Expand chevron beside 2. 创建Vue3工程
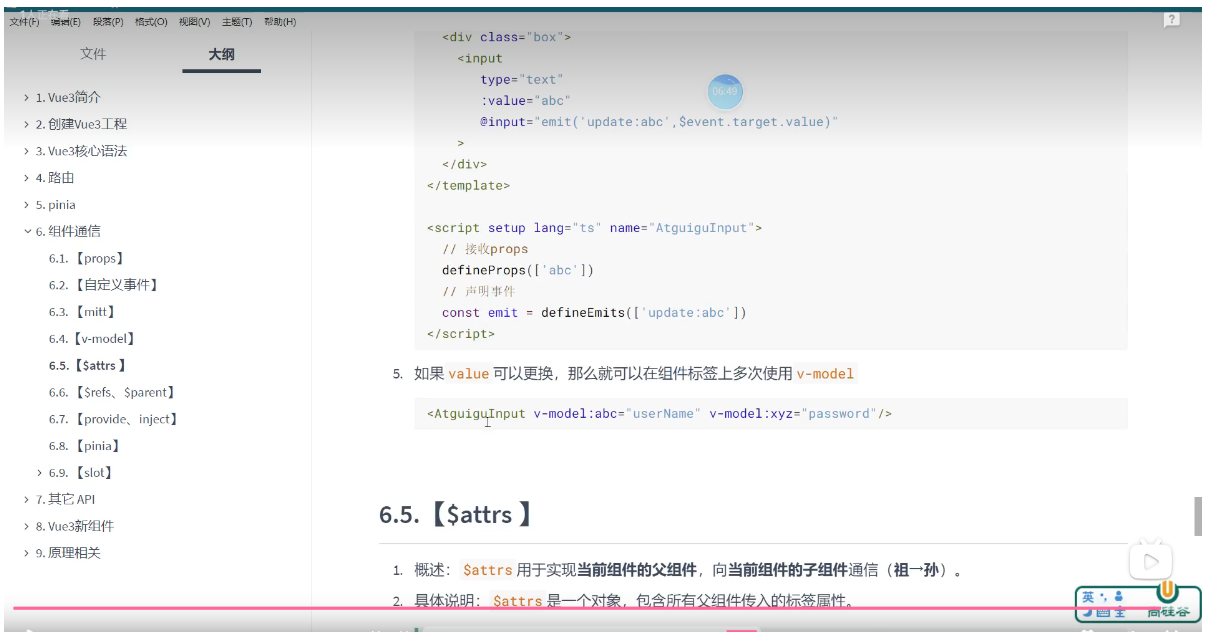Viewport: 1213px width, 632px height. click(26, 125)
